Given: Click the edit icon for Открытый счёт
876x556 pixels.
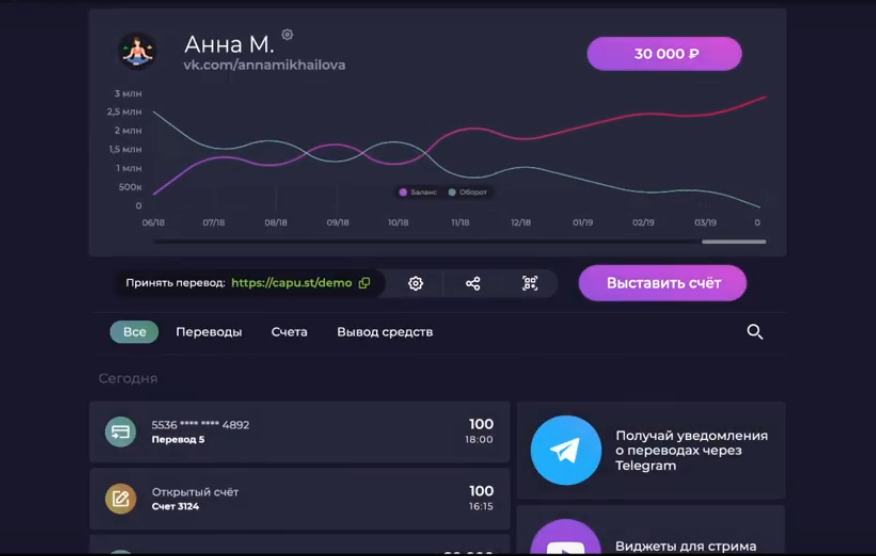Looking at the screenshot, I should pos(121,498).
